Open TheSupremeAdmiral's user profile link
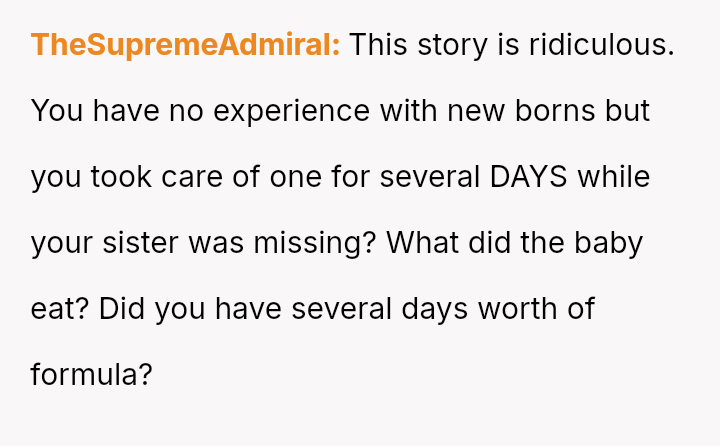This screenshot has width=720, height=446. (186, 45)
